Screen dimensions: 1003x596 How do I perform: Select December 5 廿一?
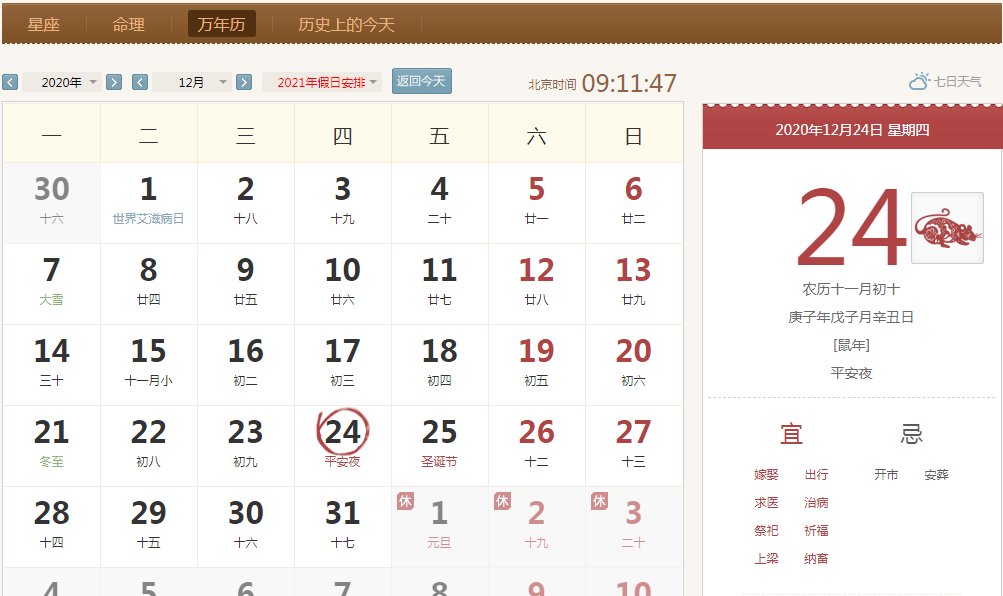(537, 203)
